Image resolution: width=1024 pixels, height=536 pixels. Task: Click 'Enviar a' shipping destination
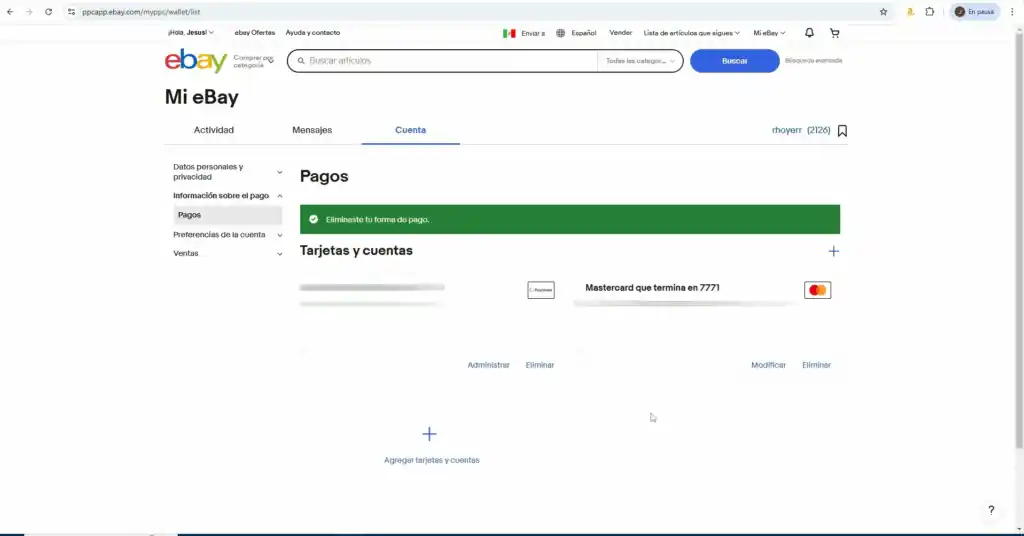click(533, 33)
